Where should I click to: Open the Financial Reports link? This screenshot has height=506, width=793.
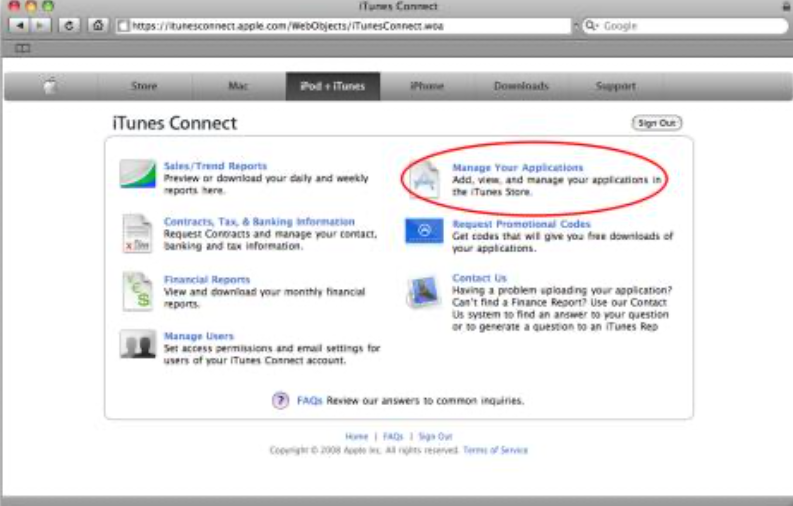pos(207,280)
